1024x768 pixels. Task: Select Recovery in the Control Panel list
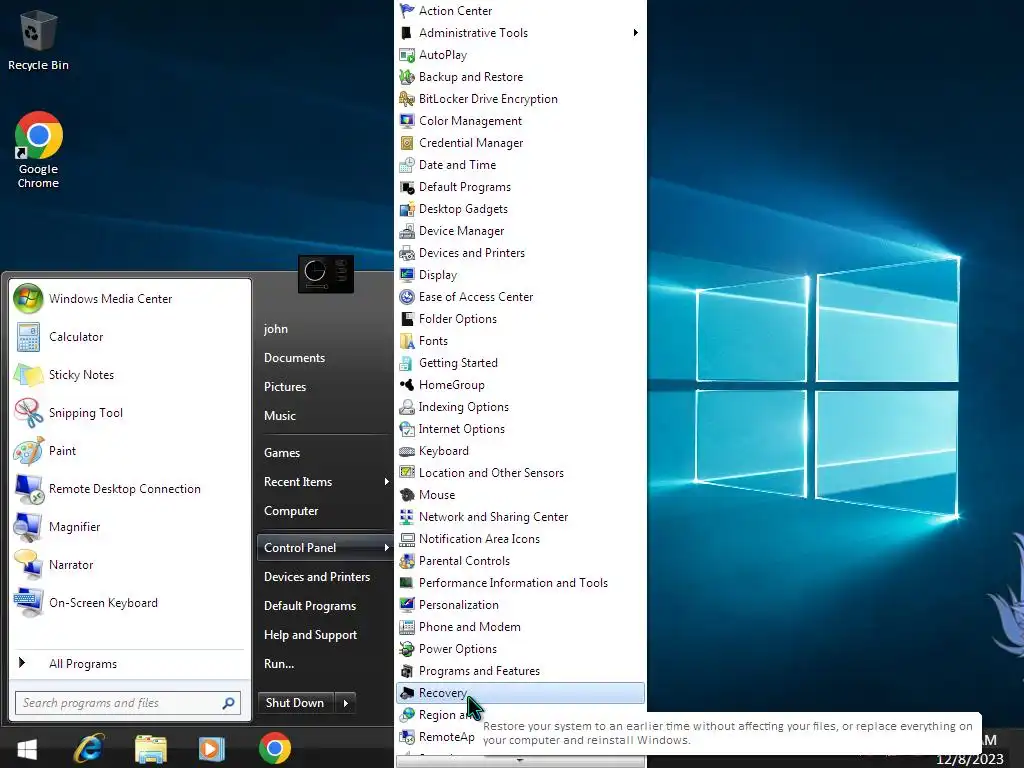(x=520, y=693)
